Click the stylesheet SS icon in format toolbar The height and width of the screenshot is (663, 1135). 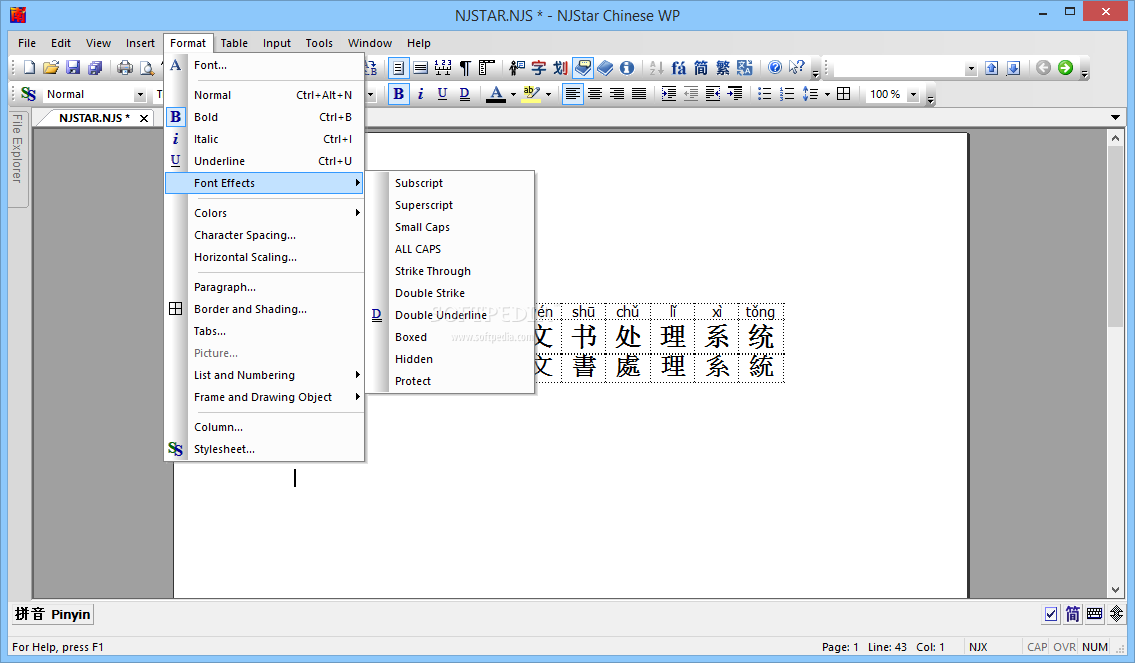pos(28,94)
